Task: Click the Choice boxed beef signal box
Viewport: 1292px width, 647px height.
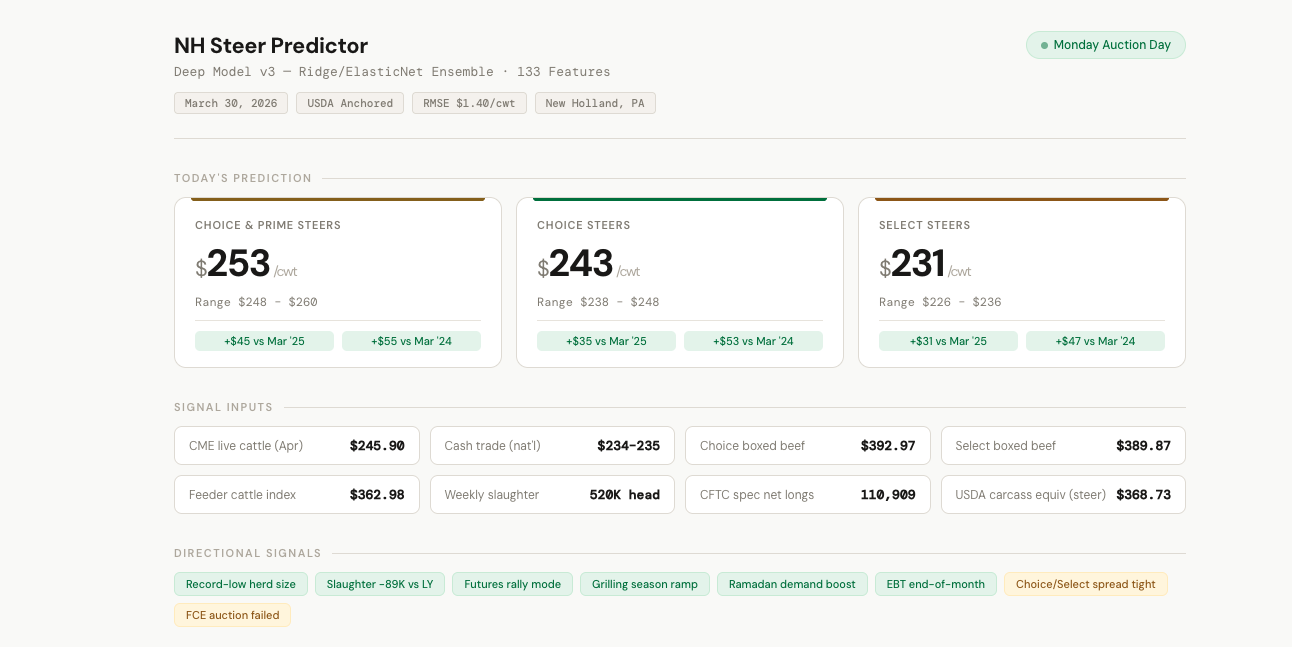Action: pos(808,446)
